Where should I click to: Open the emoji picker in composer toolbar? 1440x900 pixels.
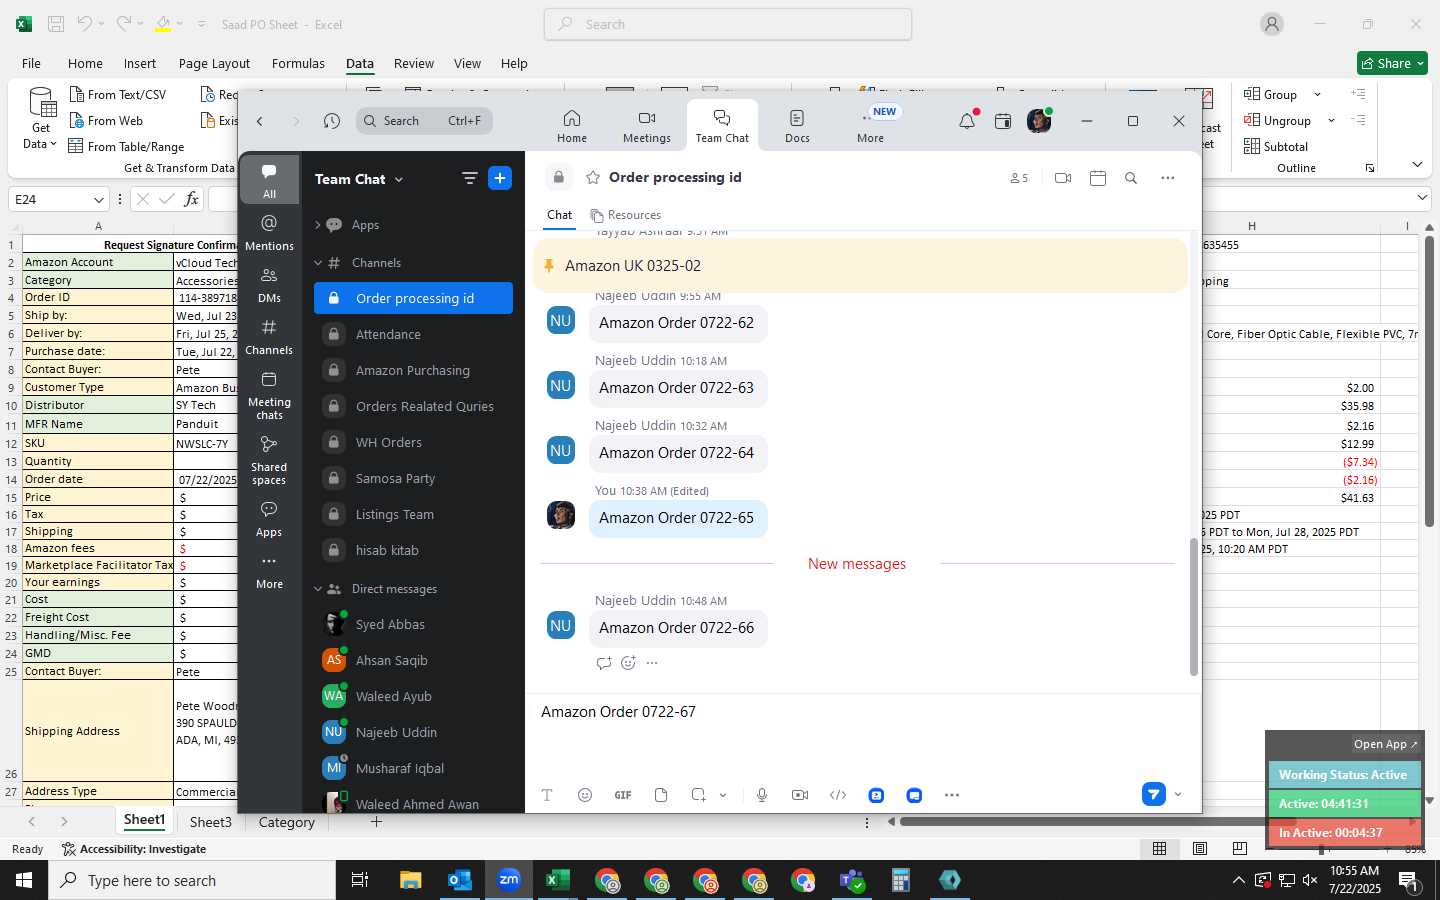coord(585,795)
